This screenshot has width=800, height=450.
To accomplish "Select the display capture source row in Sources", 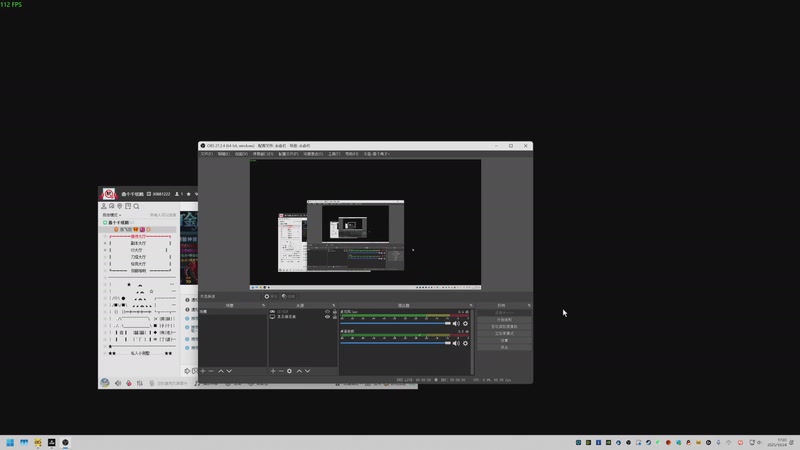I will click(303, 317).
